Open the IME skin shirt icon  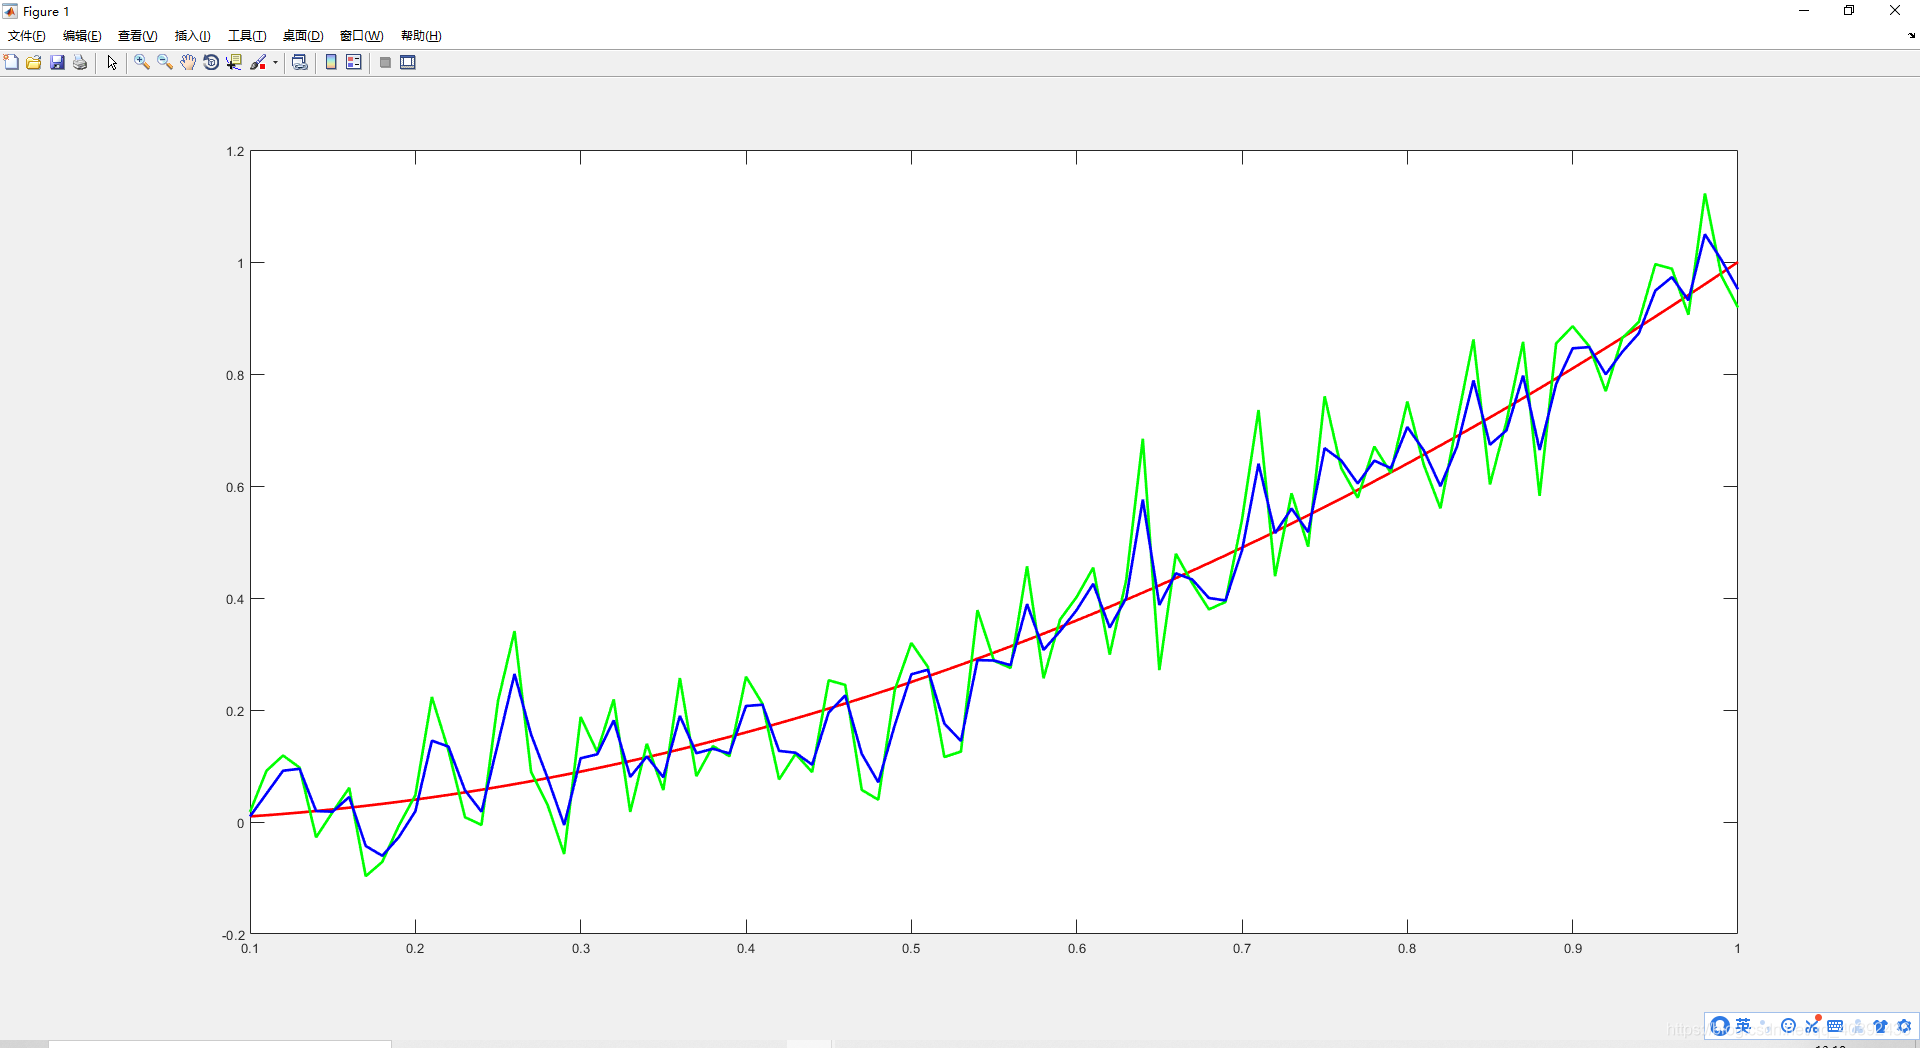pos(1881,1026)
